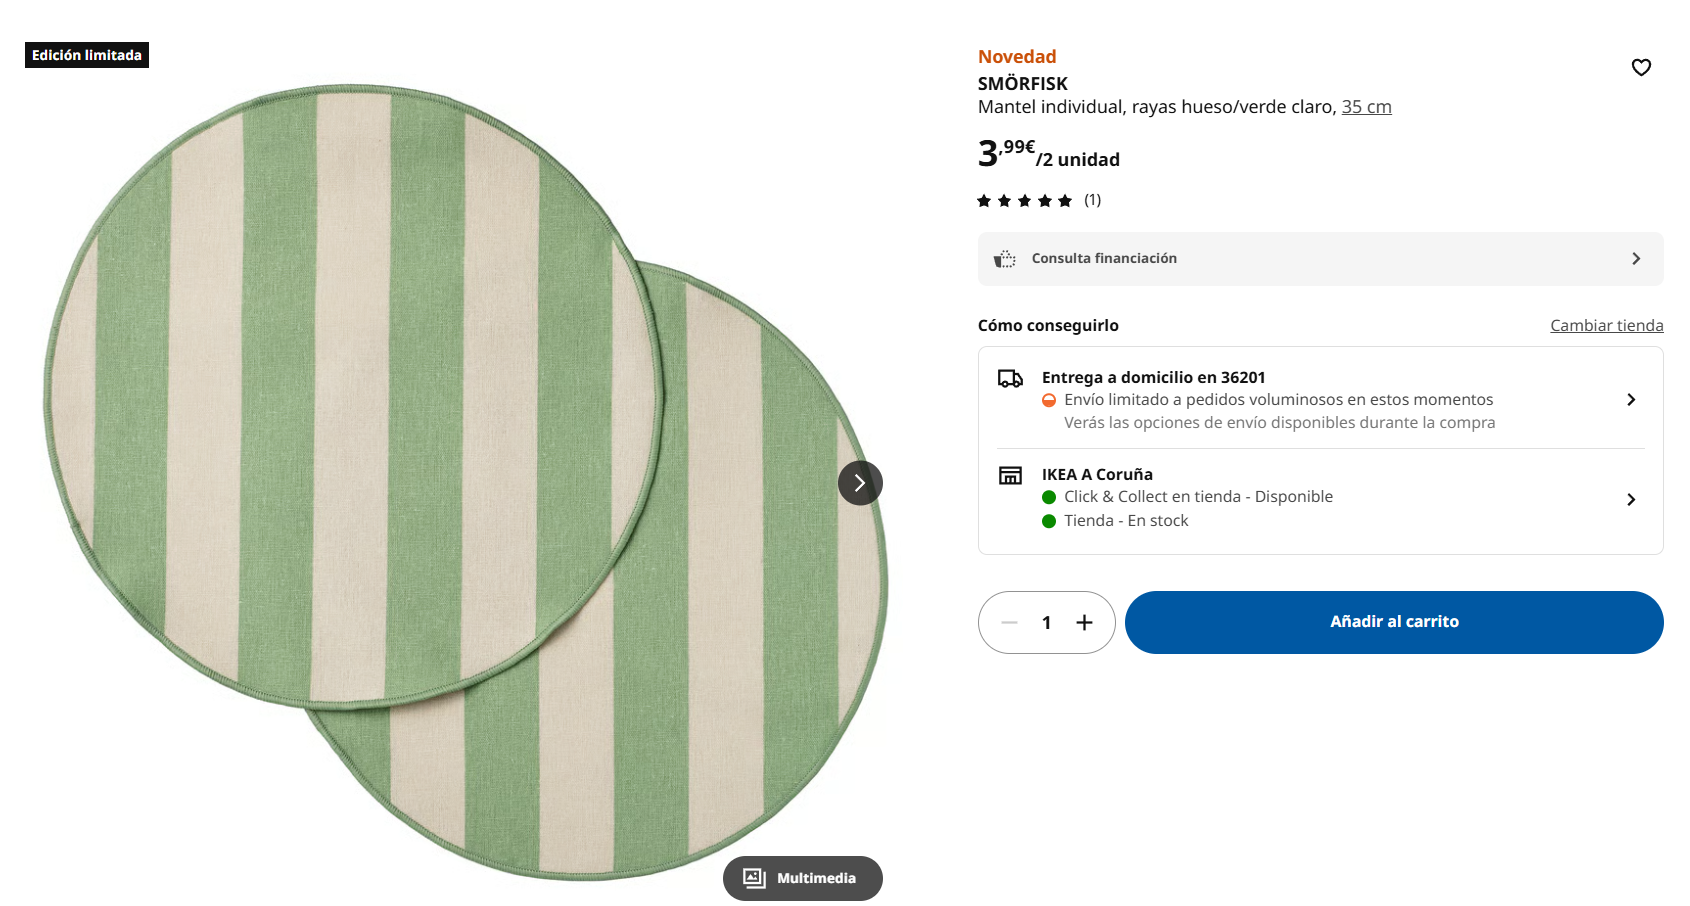
Task: Click the 35 cm size link
Action: click(1366, 107)
